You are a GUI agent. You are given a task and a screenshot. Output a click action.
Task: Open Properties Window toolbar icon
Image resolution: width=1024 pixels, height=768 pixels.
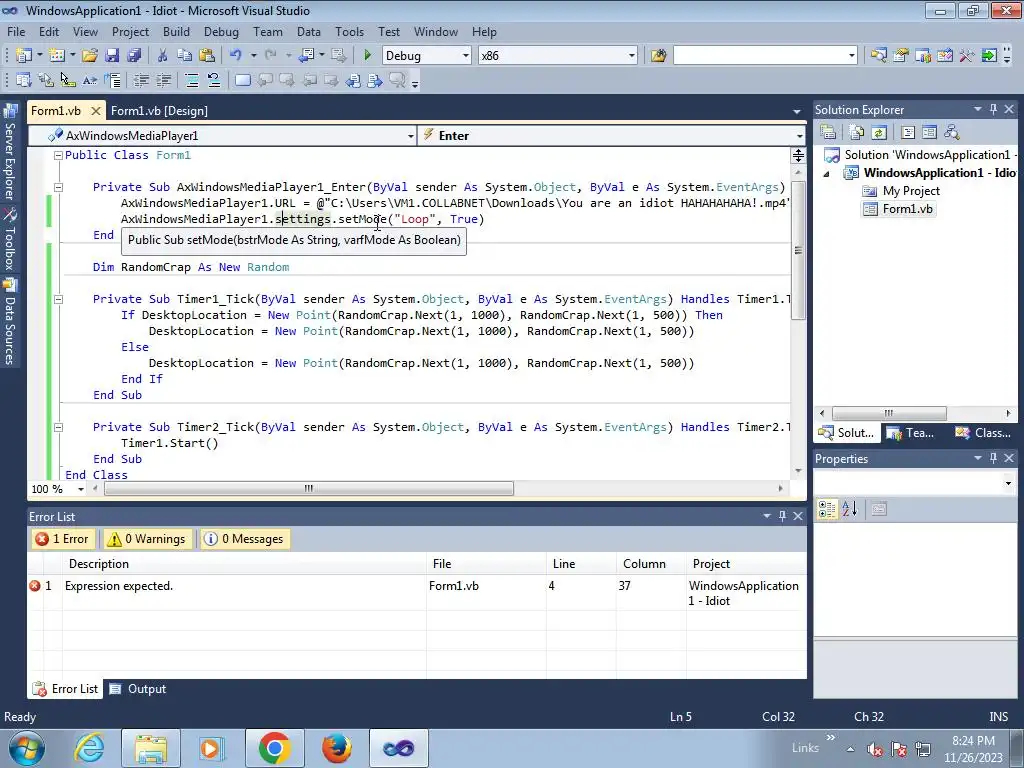pos(901,56)
